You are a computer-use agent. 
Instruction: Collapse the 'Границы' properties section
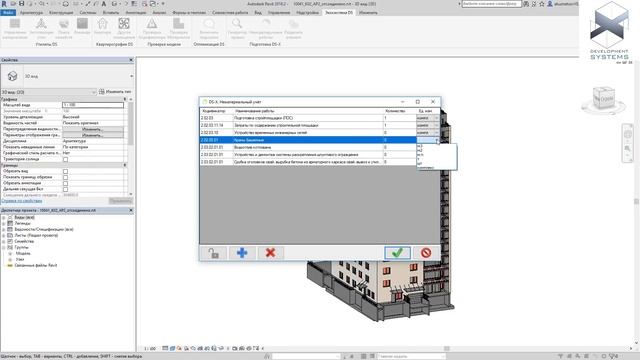tap(125, 165)
